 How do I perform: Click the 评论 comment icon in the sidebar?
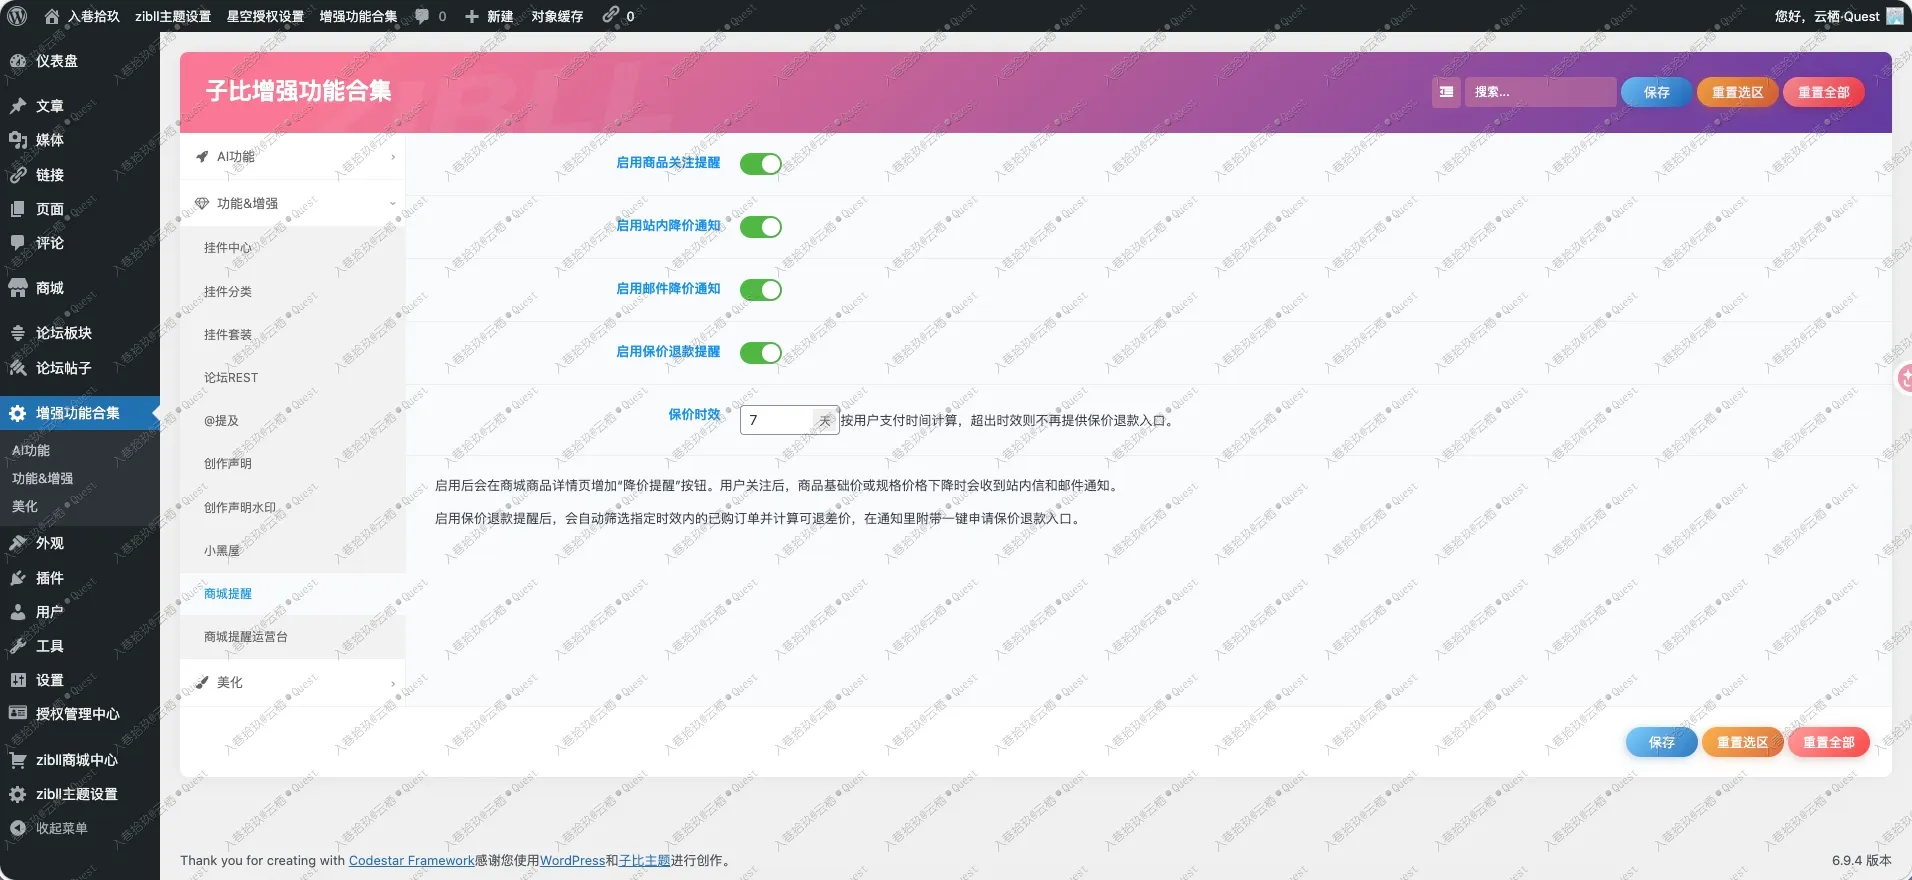click(x=18, y=243)
